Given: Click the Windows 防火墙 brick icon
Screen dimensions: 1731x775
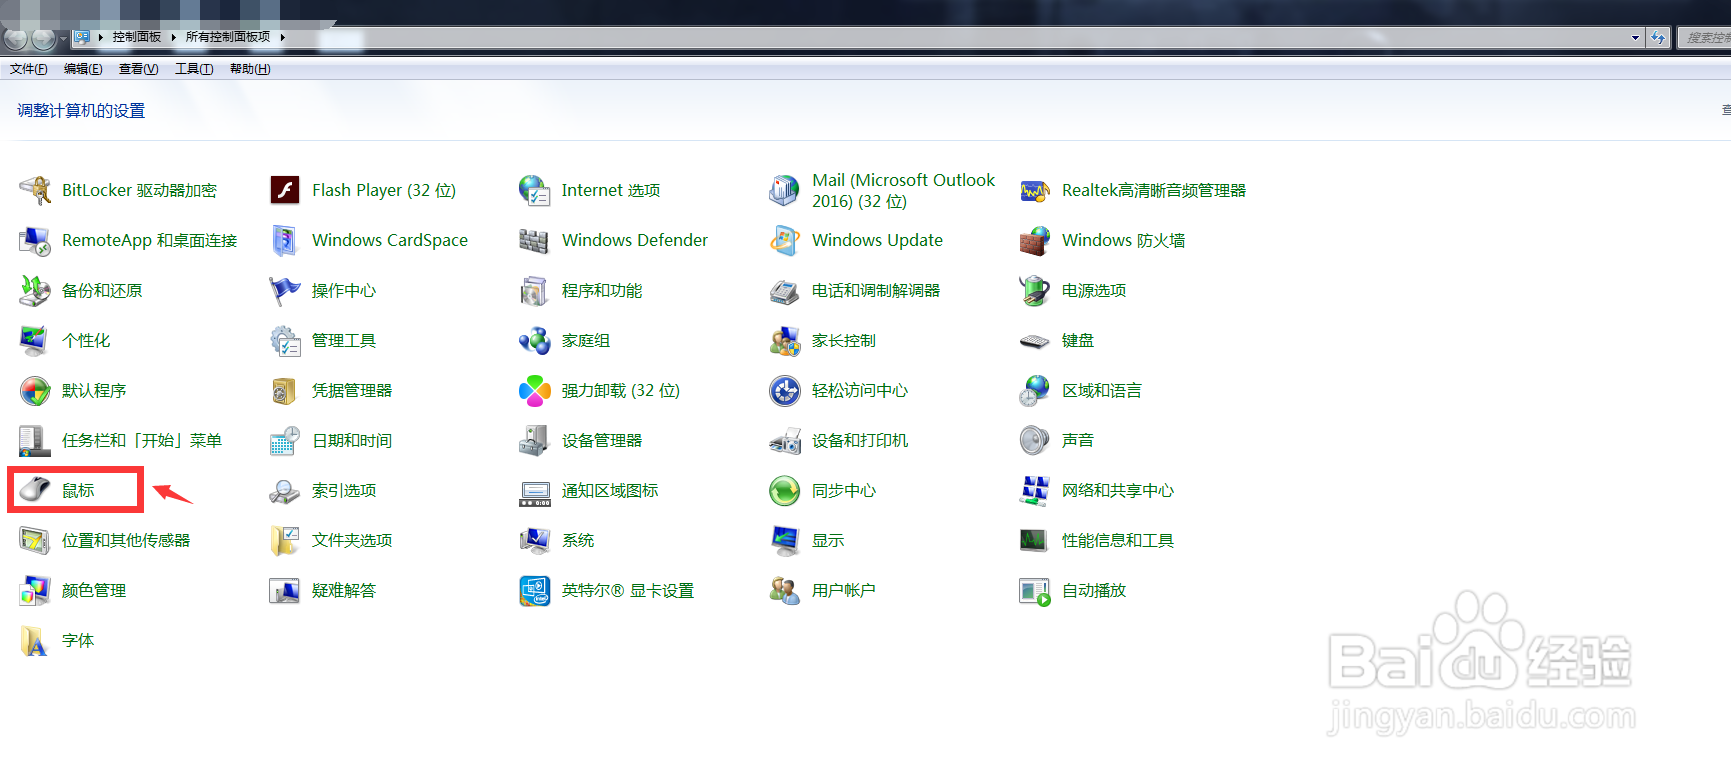Looking at the screenshot, I should [1035, 240].
